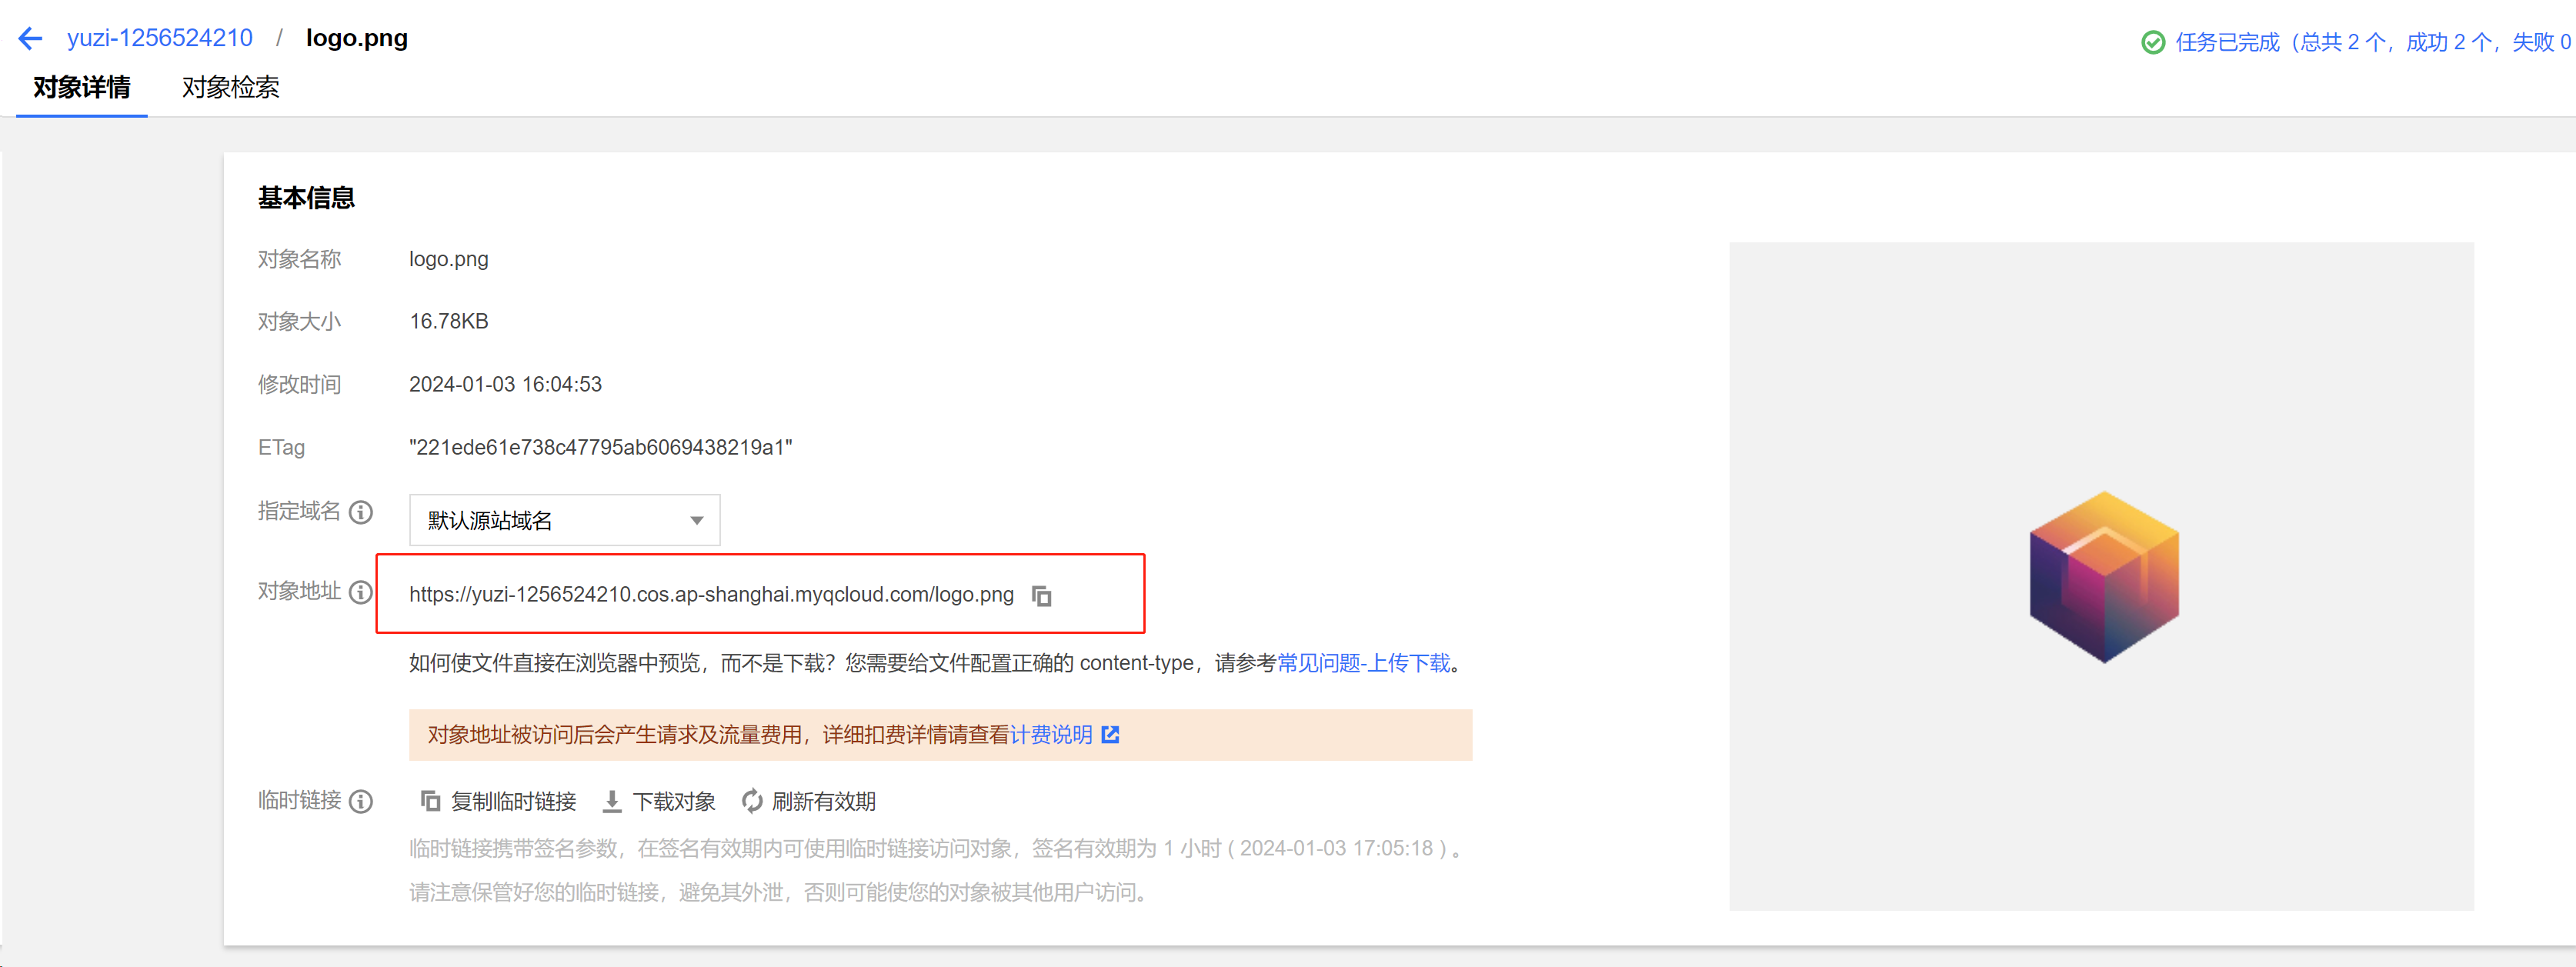This screenshot has height=967, width=2576.
Task: Select the 对象详情 tab
Action: point(81,88)
